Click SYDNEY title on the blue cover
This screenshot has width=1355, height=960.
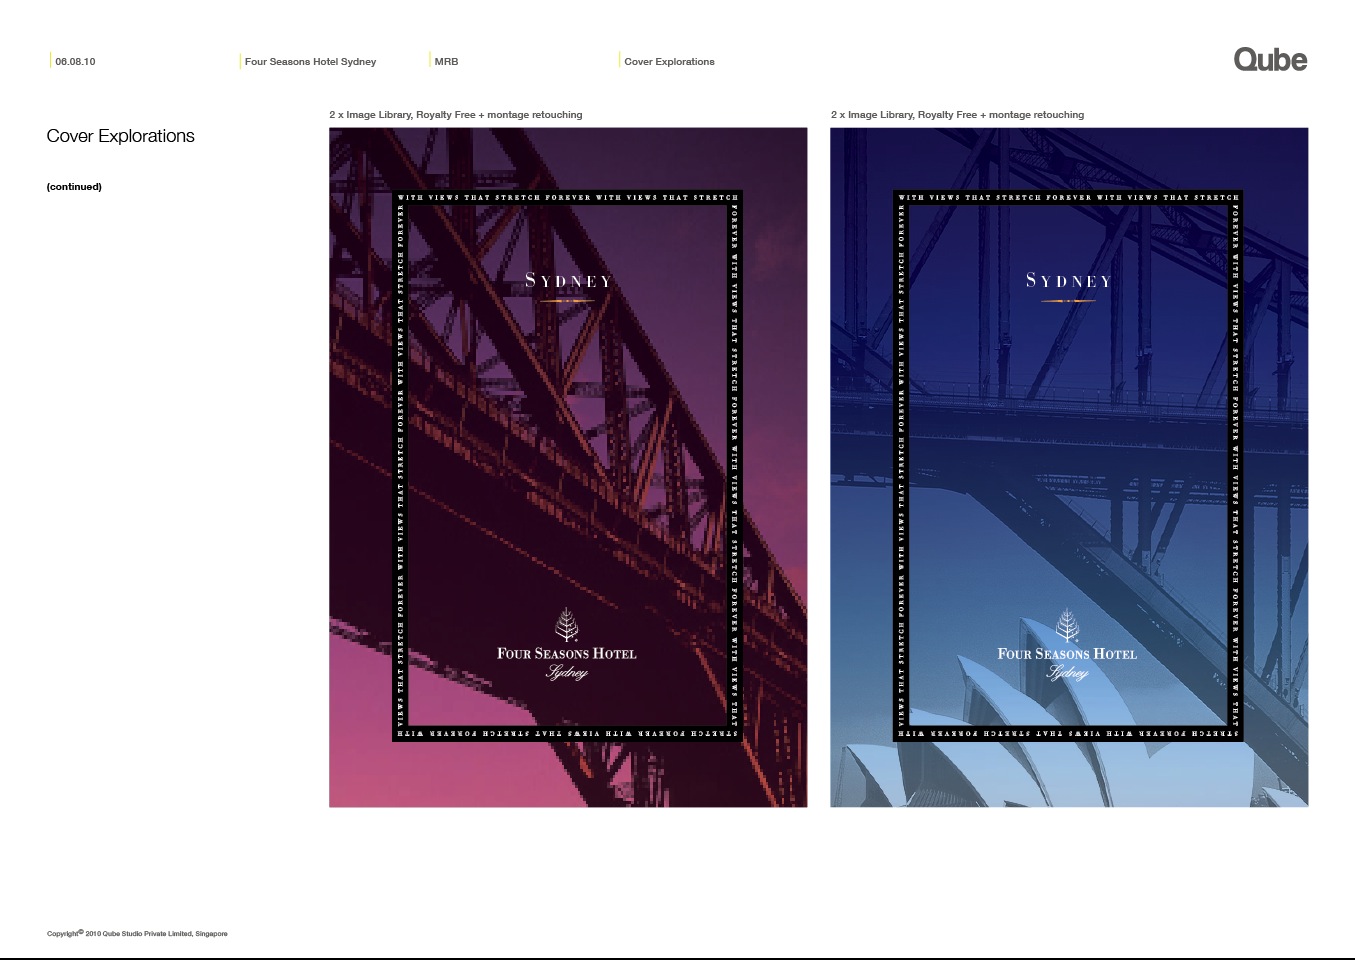point(1068,281)
